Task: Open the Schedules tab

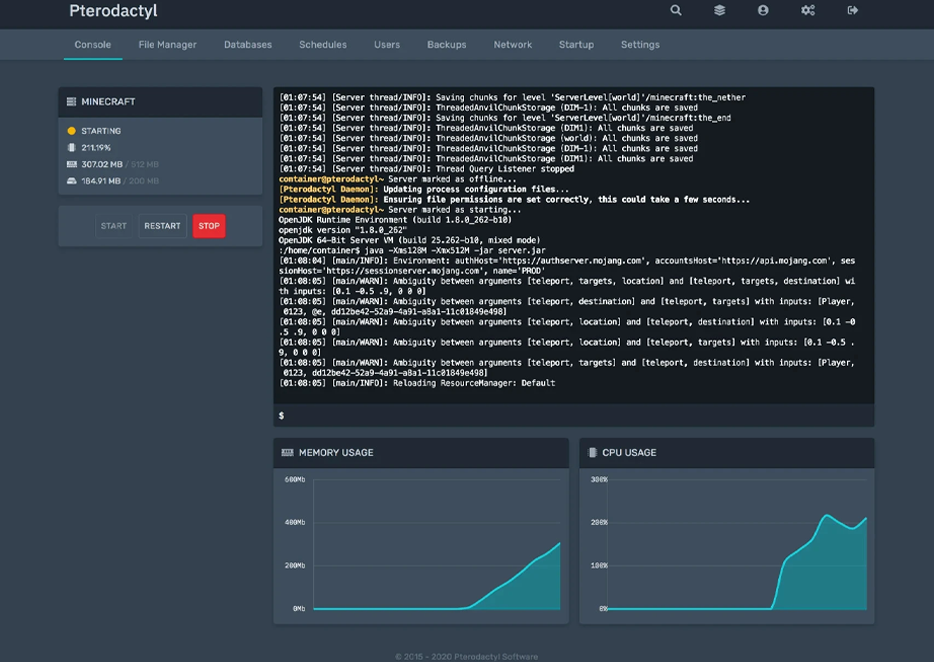Action: pyautogui.click(x=323, y=45)
